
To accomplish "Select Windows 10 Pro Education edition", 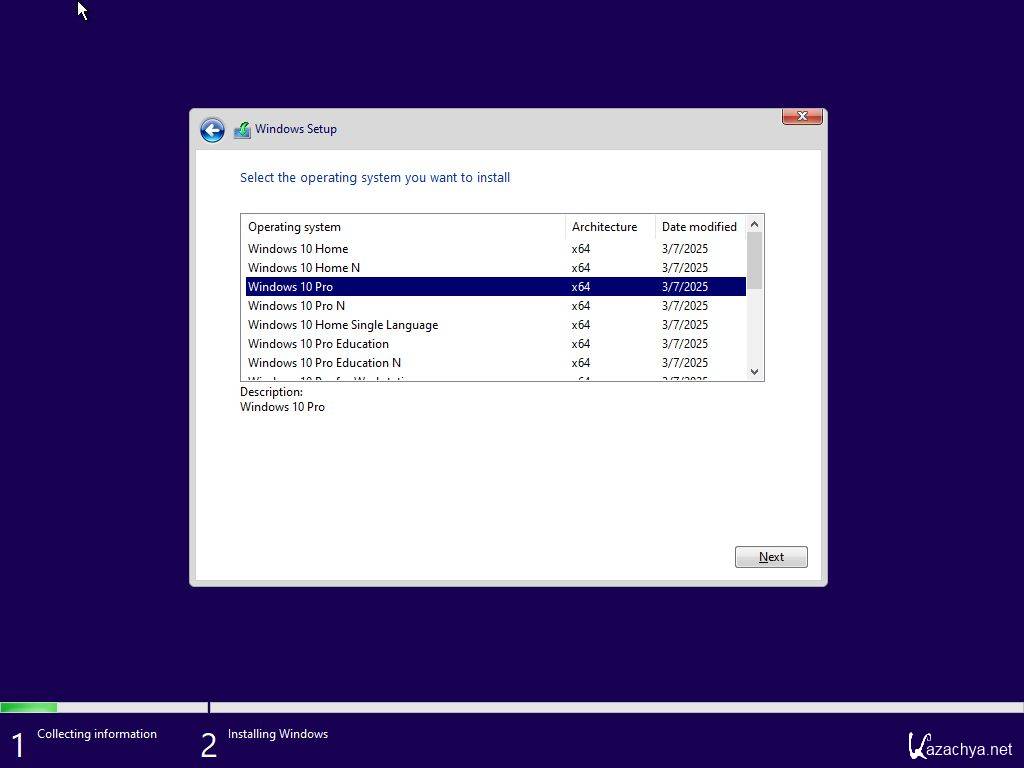I will point(318,344).
